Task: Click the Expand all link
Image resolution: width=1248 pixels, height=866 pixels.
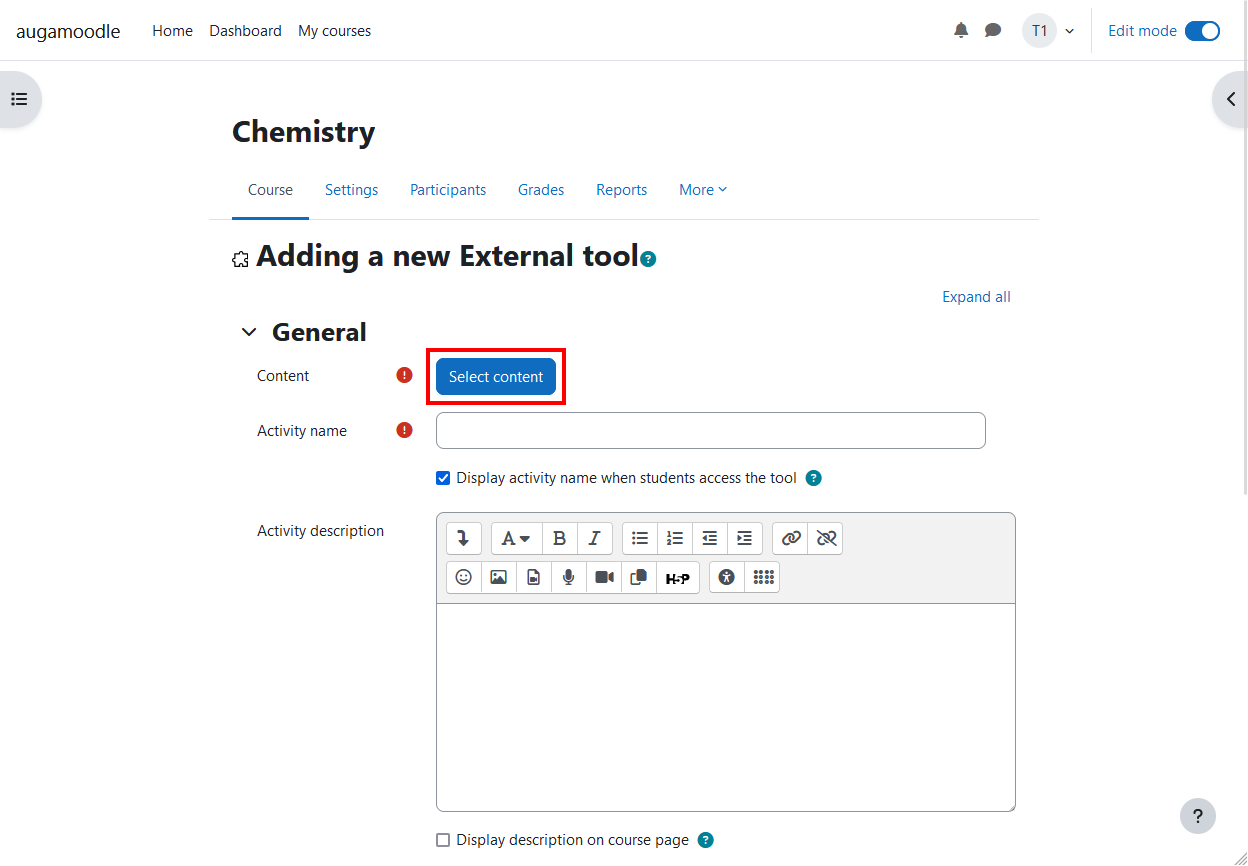Action: click(x=976, y=297)
